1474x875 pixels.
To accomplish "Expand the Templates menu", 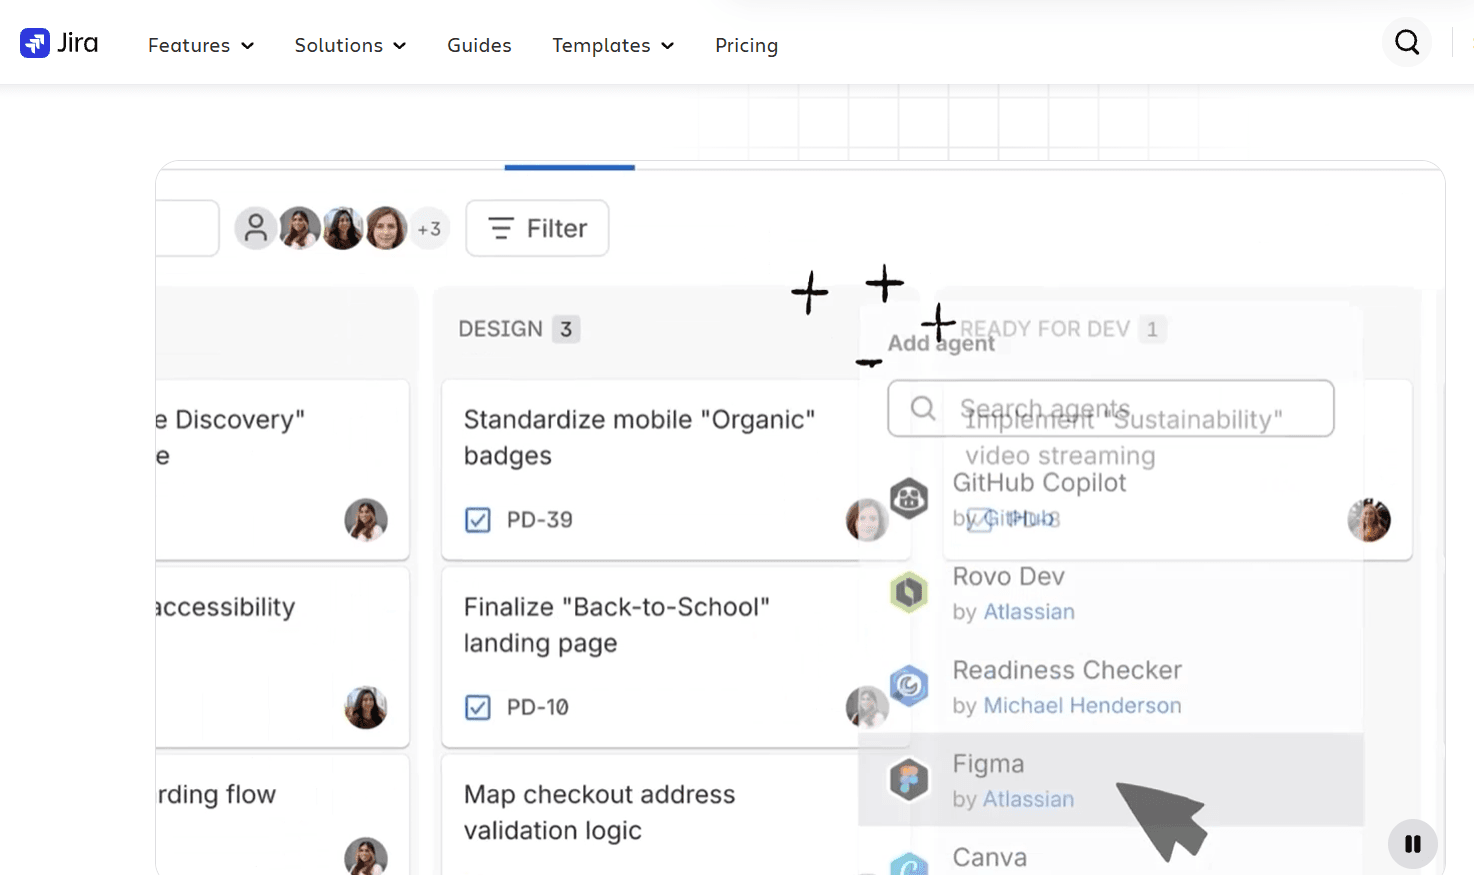I will 613,45.
